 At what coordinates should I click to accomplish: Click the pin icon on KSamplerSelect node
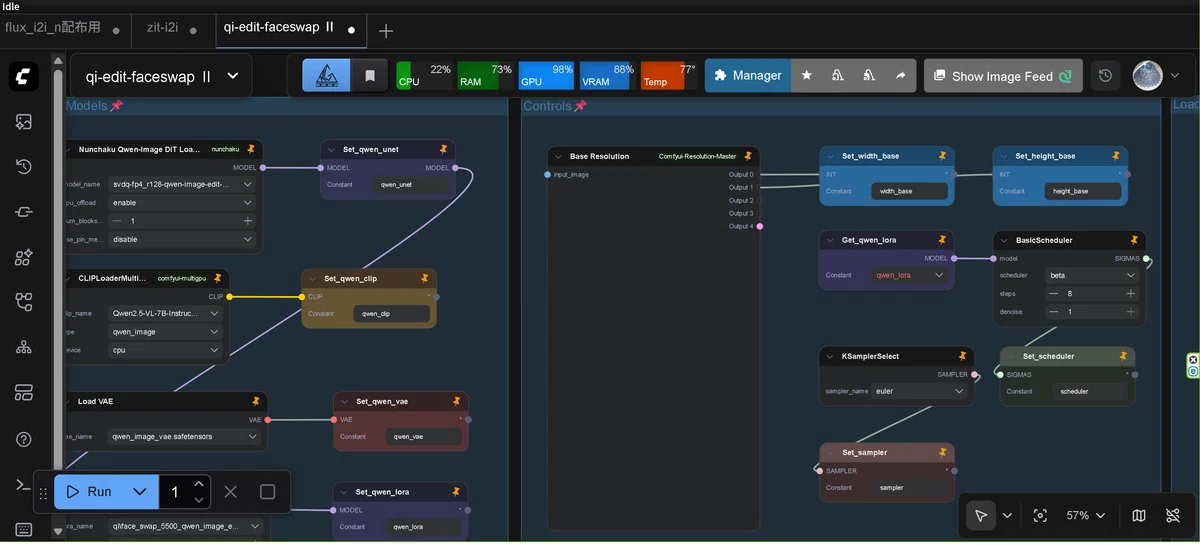[x=962, y=356]
